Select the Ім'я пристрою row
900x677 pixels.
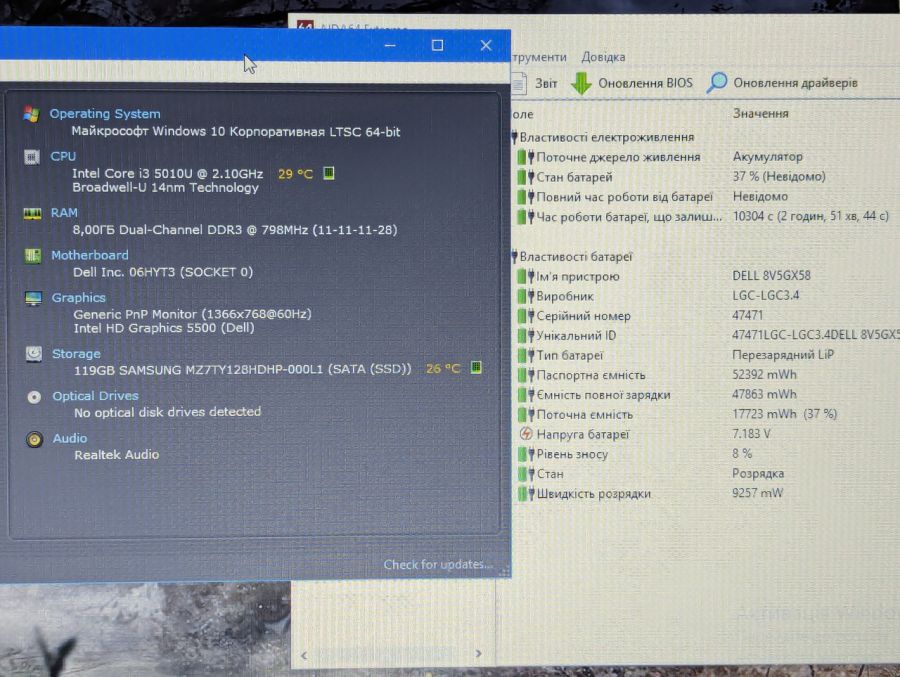664,276
